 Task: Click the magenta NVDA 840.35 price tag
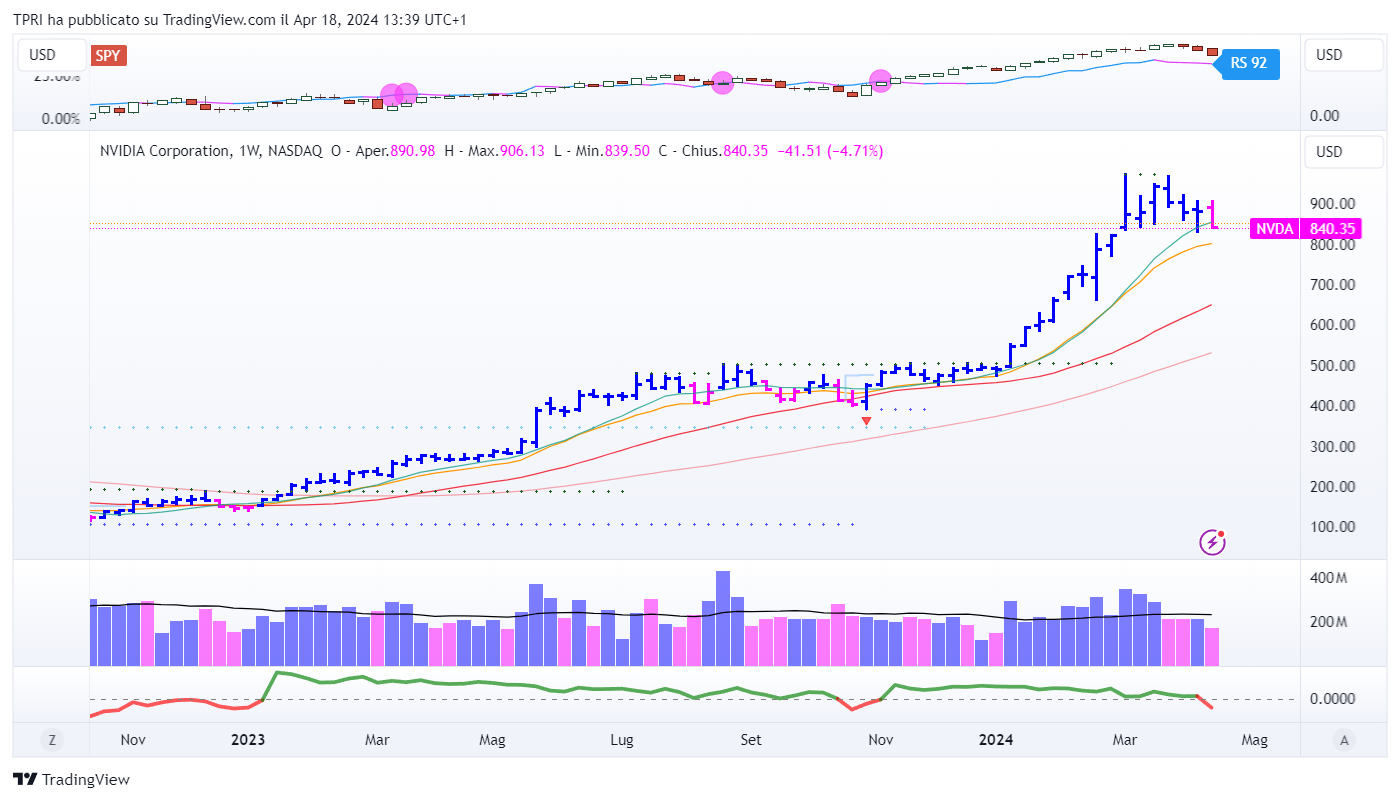1305,229
